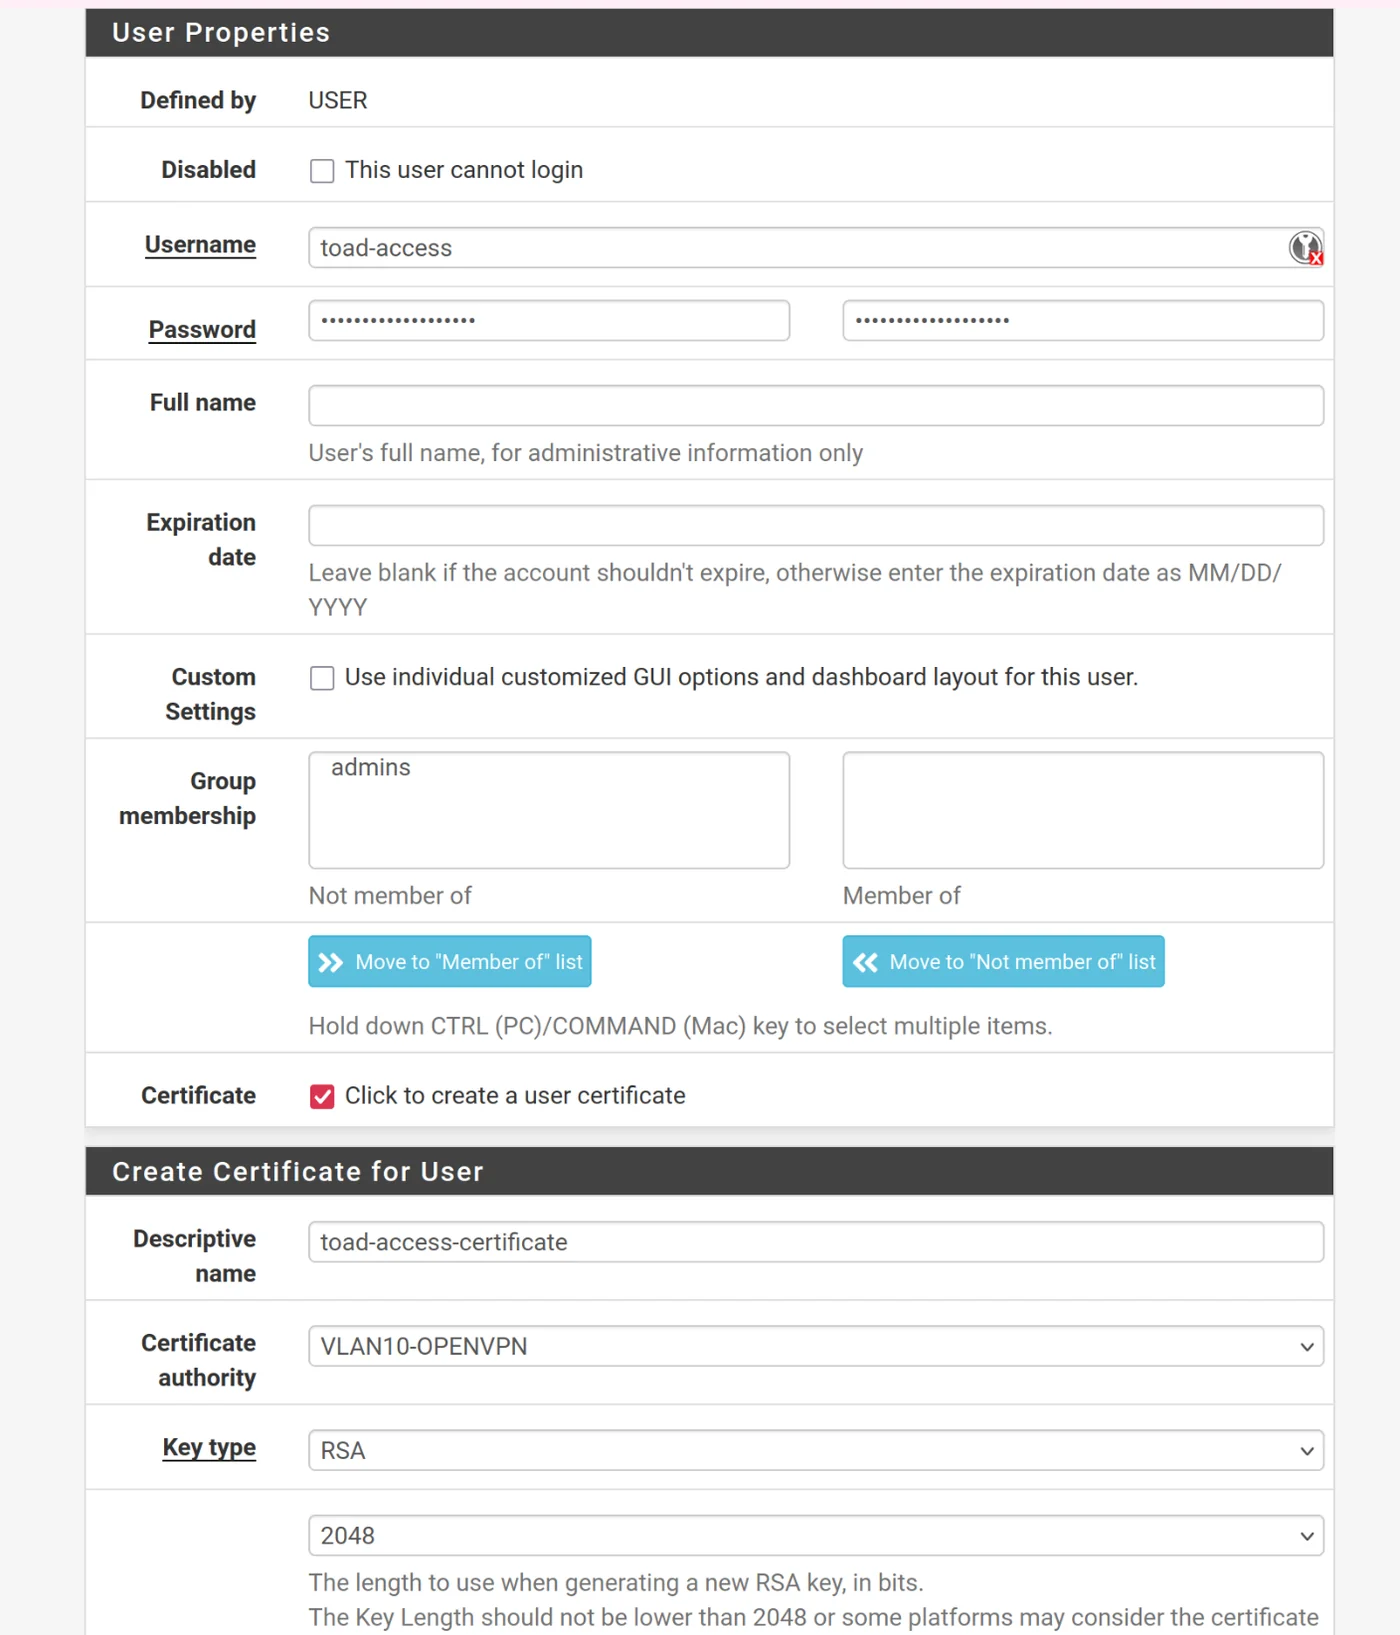This screenshot has height=1635, width=1400.
Task: Click the underlined Username label
Action: pos(200,244)
